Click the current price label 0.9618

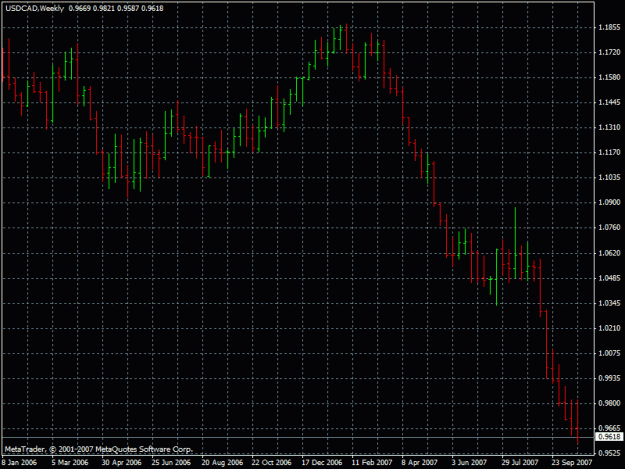pyautogui.click(x=609, y=437)
